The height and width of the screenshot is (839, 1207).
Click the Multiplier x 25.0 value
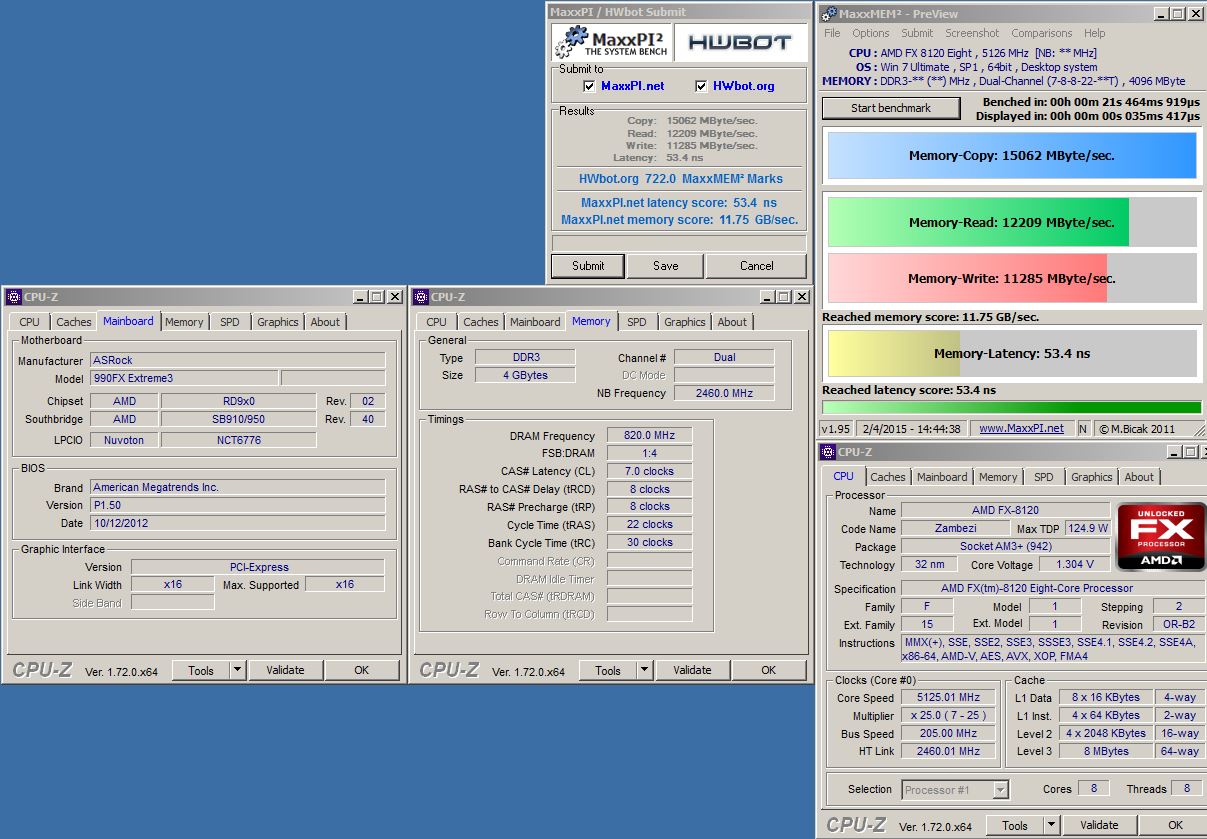pyautogui.click(x=949, y=716)
